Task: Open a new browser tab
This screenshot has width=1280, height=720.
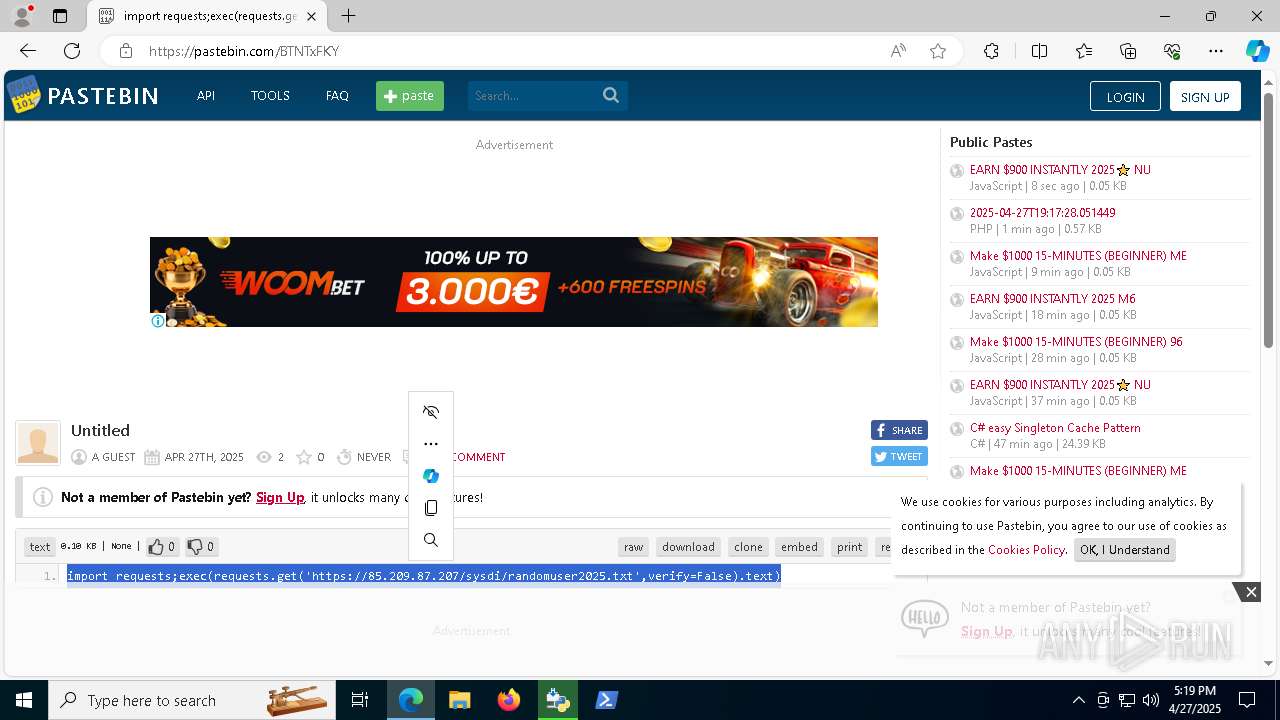Action: (x=348, y=16)
